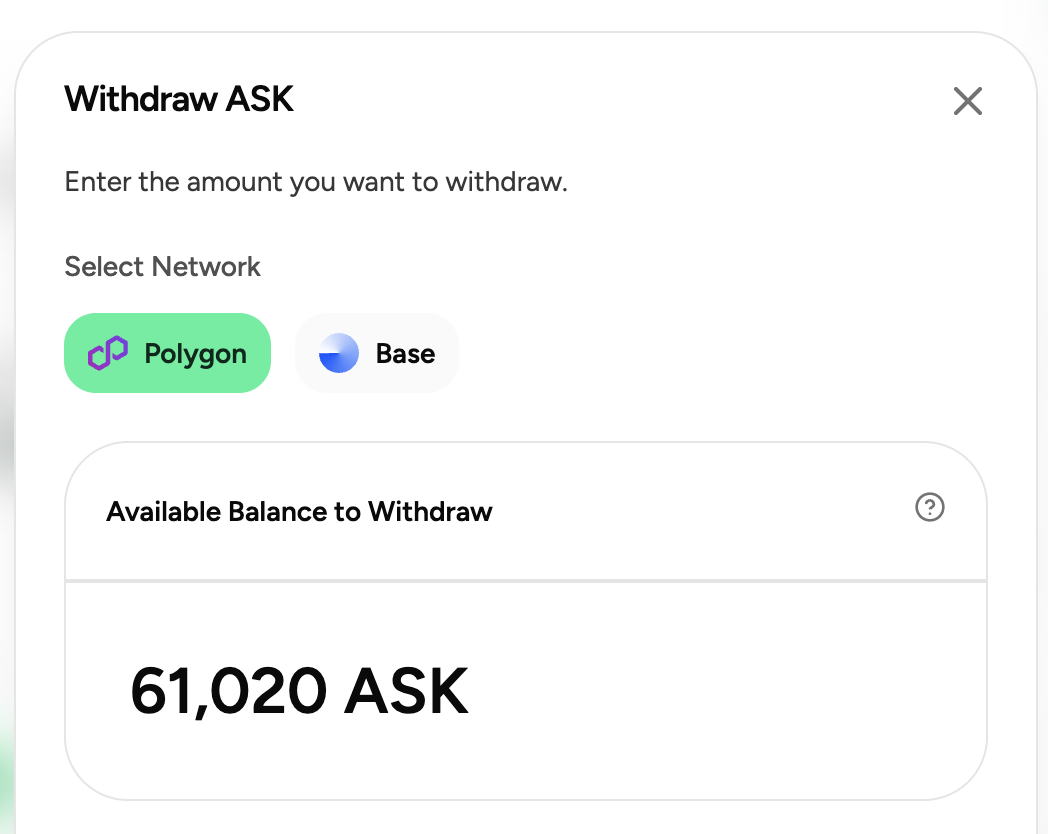Screen dimensions: 1048x834
Task: Click the withdraw amount instruction text
Action: click(x=316, y=182)
